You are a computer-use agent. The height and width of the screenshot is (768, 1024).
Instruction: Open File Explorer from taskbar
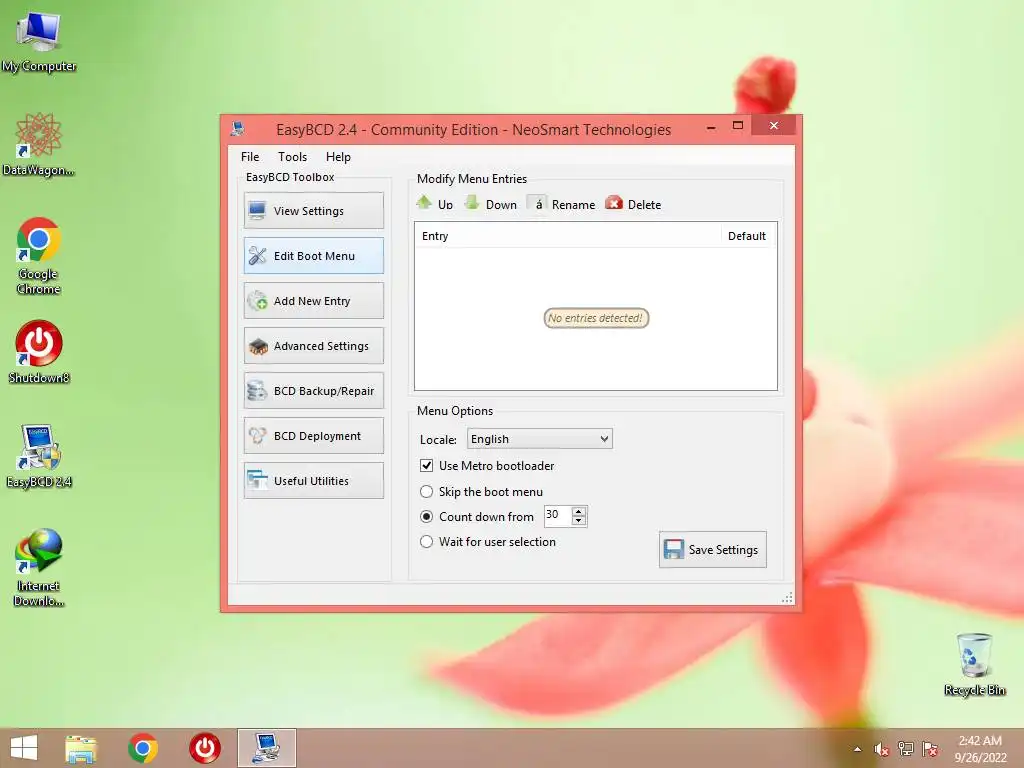(81, 748)
